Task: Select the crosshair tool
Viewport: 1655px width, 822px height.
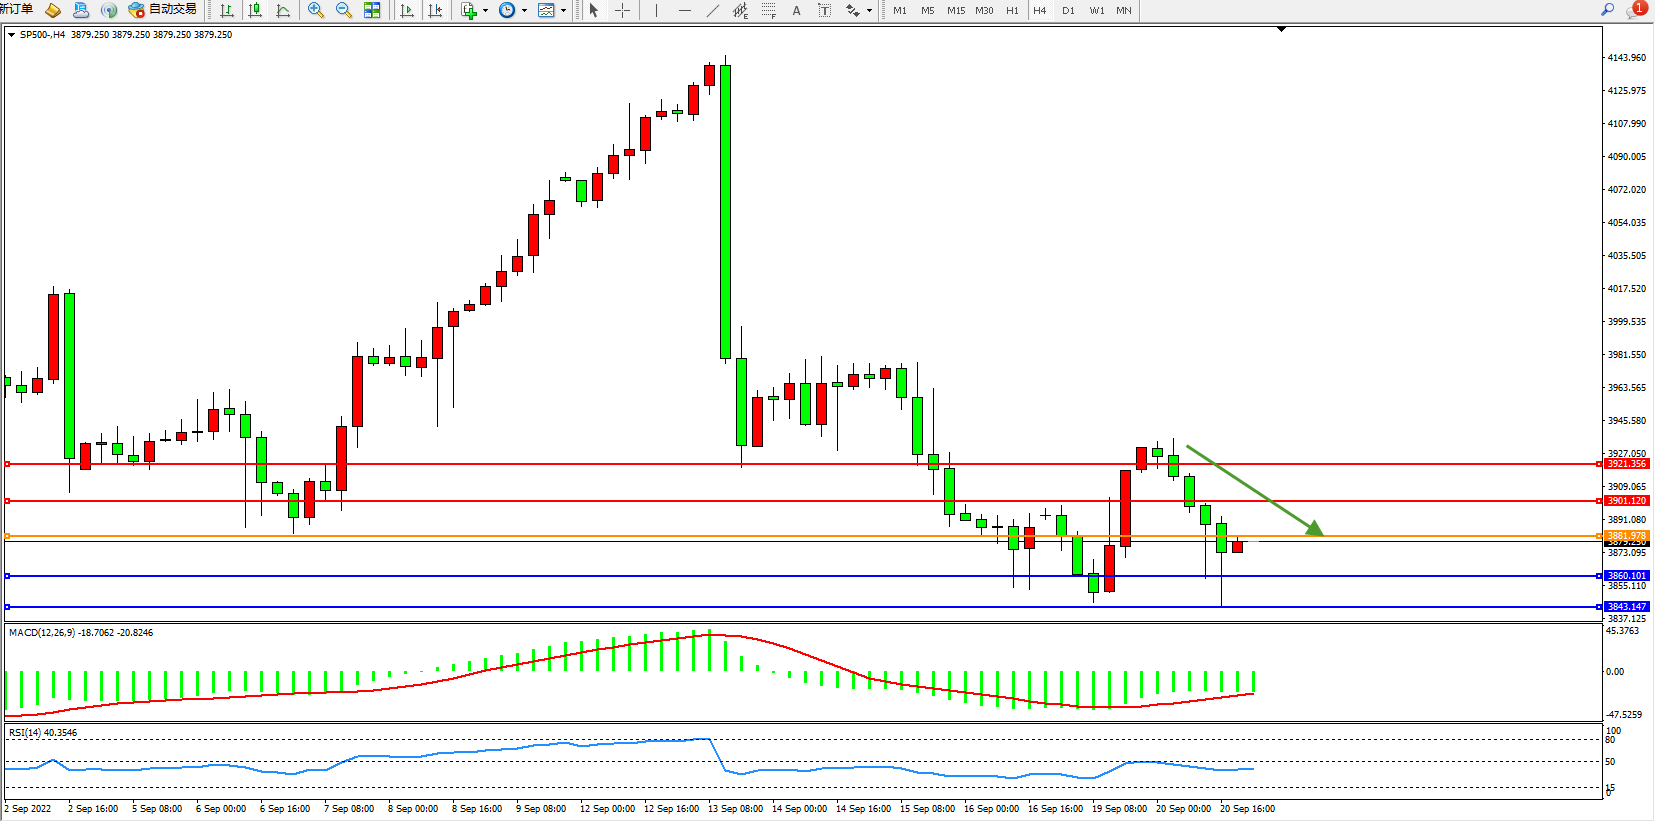Action: 622,10
